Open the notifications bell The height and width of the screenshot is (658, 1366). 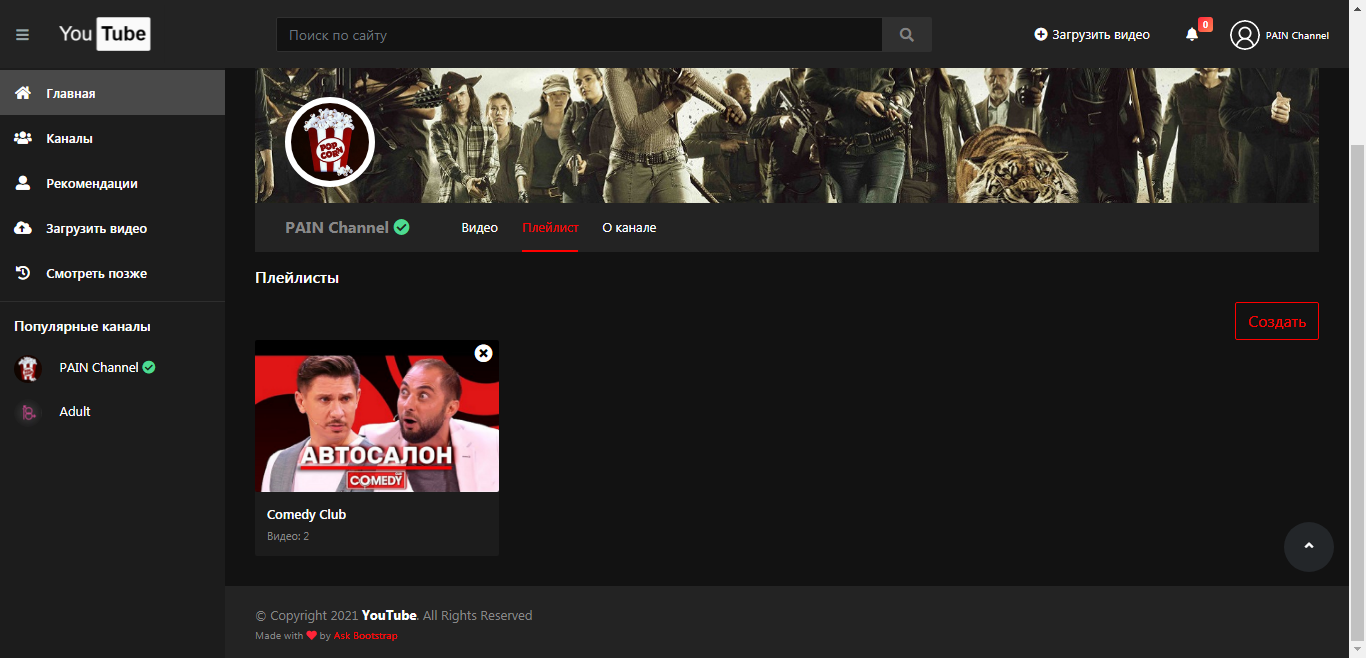[x=1192, y=35]
